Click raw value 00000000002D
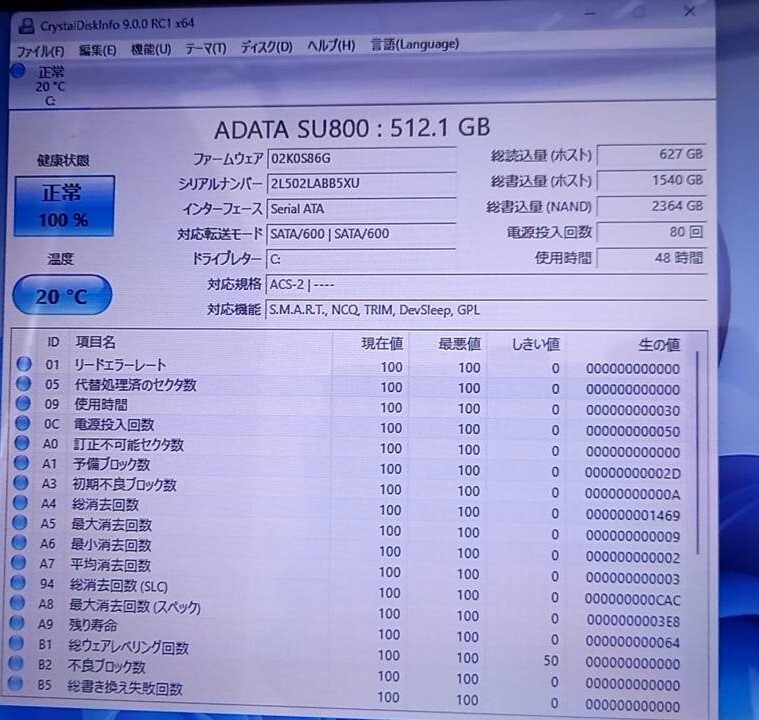 coord(633,473)
